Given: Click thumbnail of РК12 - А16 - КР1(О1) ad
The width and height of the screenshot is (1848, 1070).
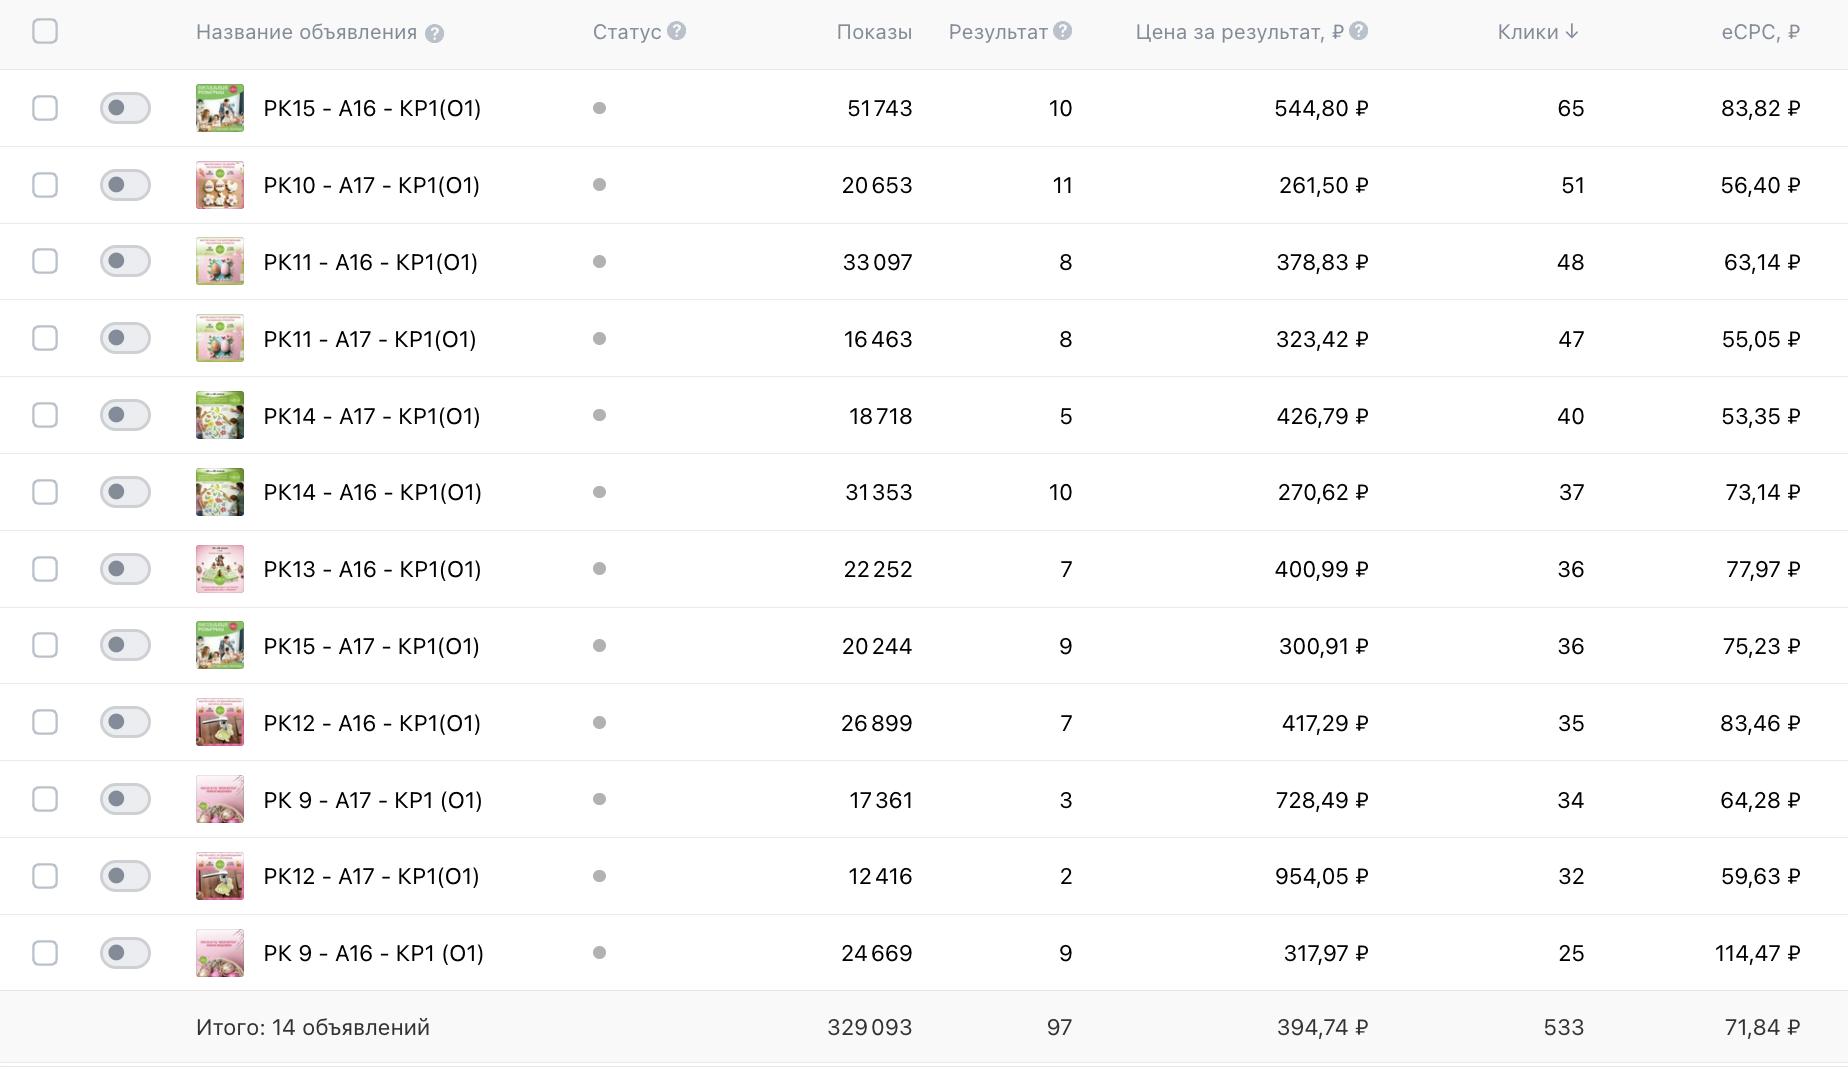Looking at the screenshot, I should pos(220,722).
